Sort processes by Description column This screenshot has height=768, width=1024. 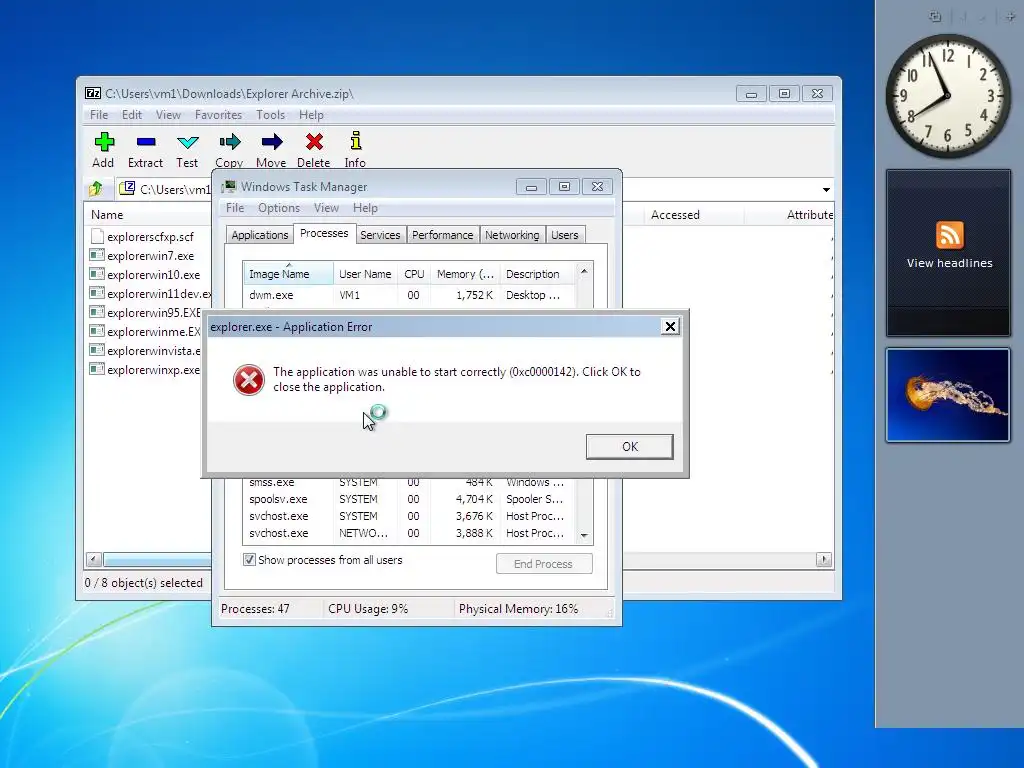coord(537,274)
